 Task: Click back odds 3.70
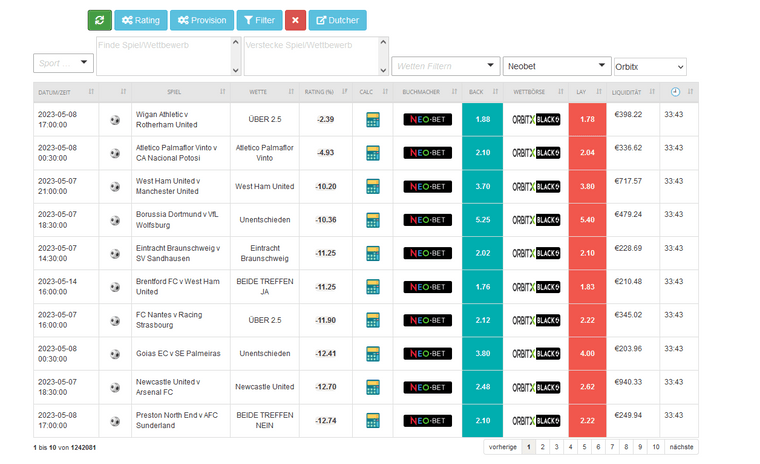[482, 186]
